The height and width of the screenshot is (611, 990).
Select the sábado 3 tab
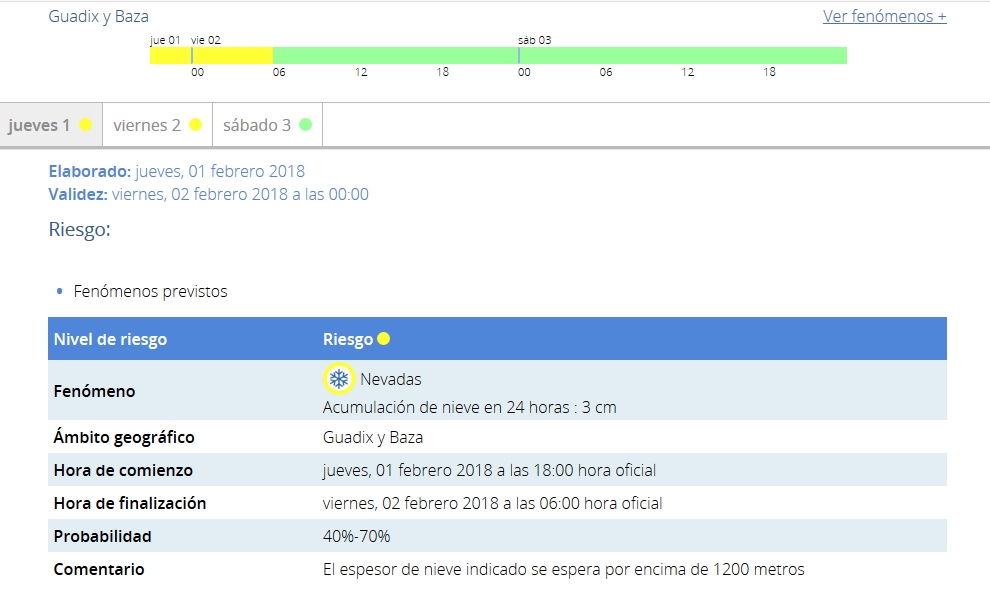[257, 126]
